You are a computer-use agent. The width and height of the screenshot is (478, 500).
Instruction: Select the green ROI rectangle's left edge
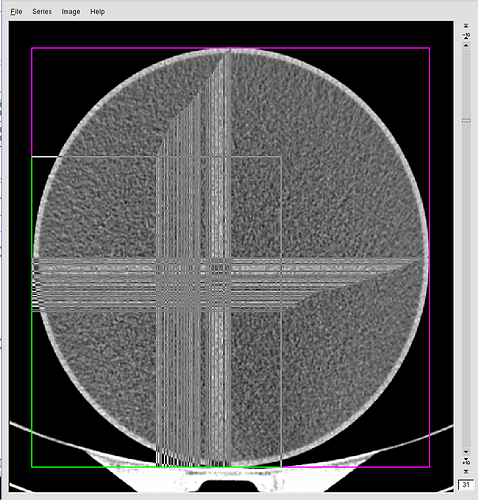pos(32,312)
